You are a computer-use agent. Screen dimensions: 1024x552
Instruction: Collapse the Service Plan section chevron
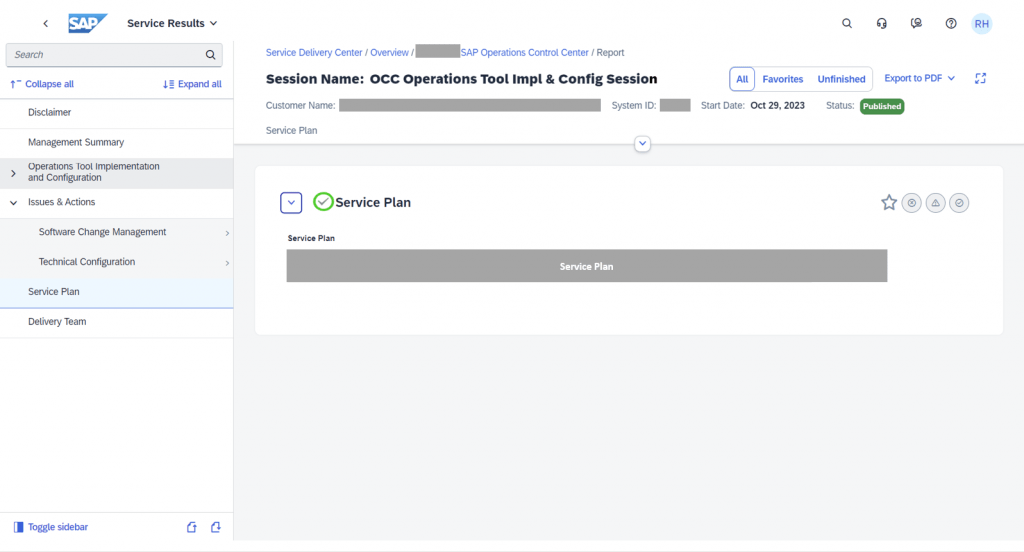pos(291,203)
